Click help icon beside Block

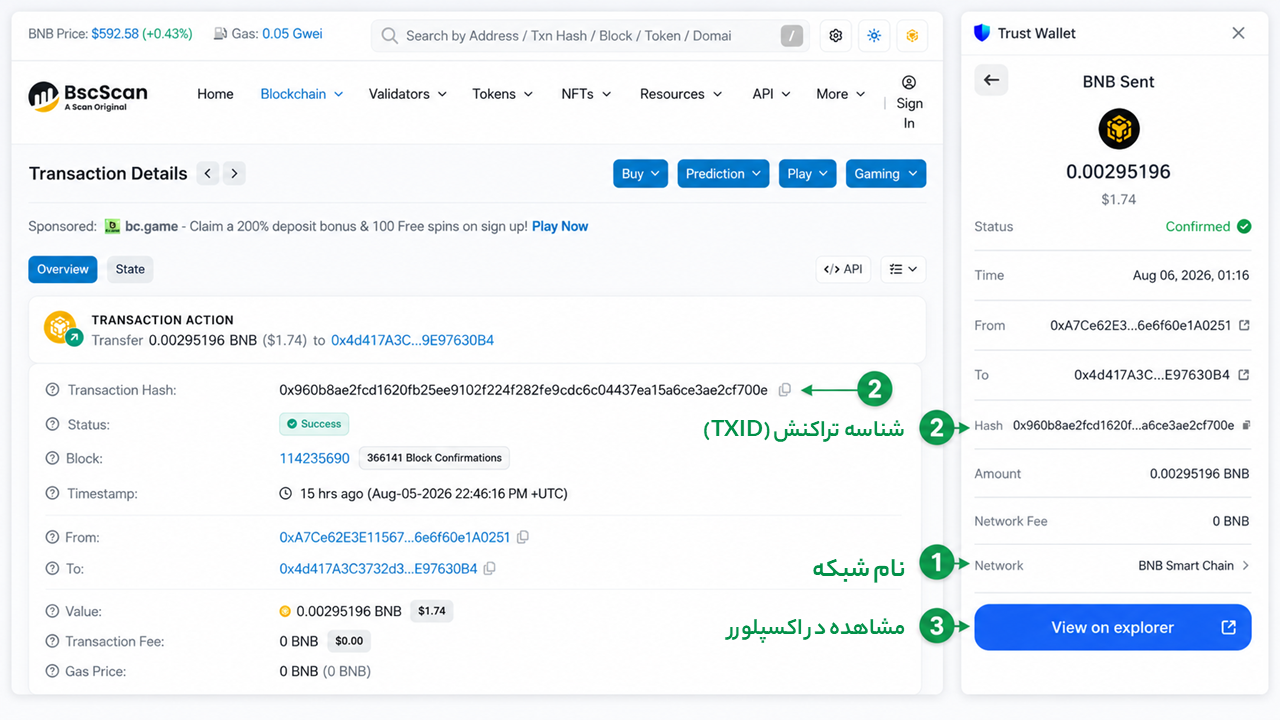pos(52,458)
